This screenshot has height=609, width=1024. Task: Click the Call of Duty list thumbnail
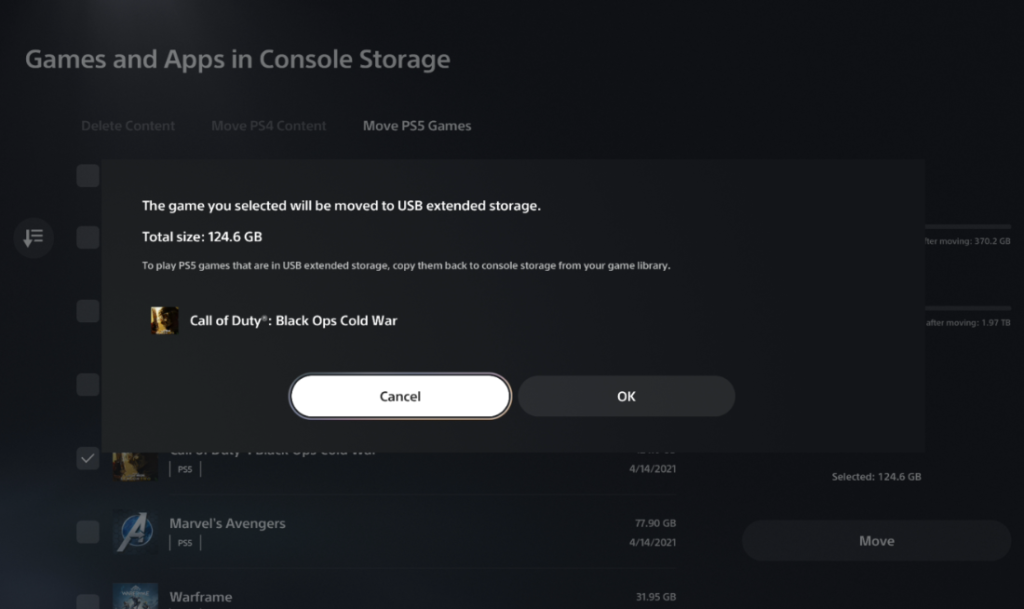point(135,466)
